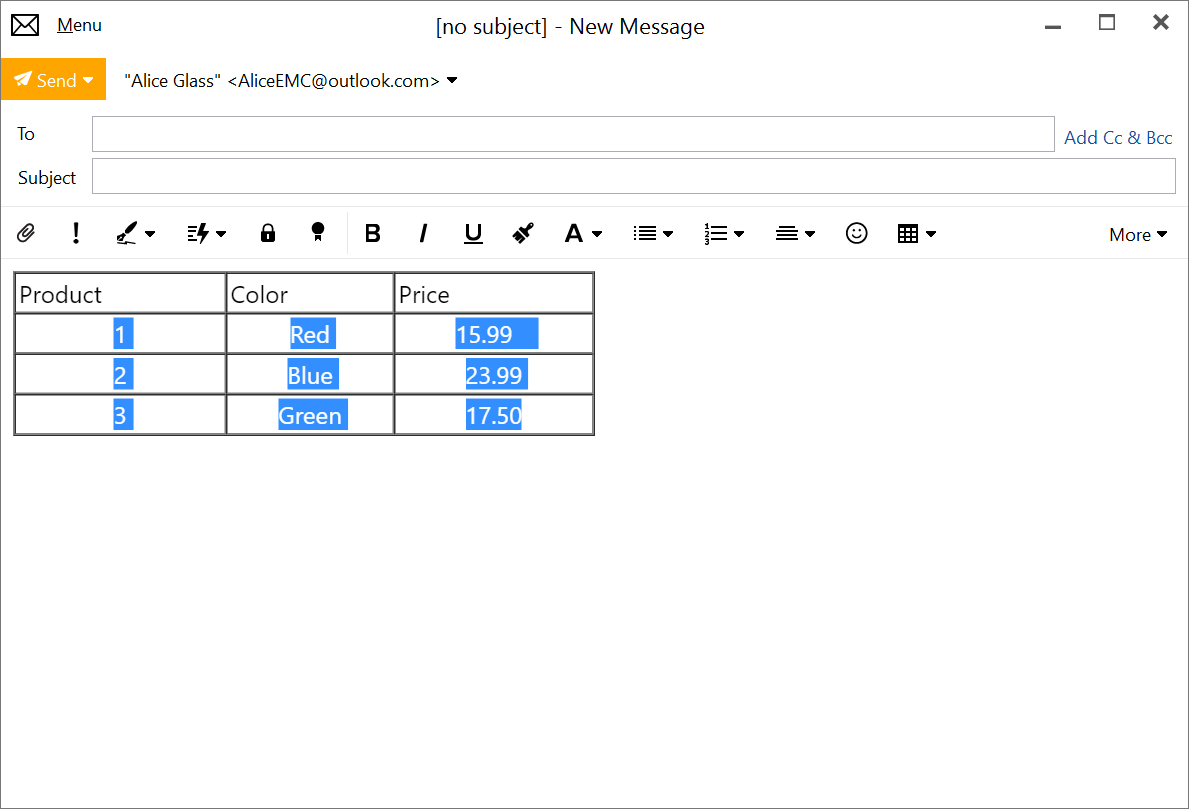This screenshot has width=1189, height=809.
Task: Toggle message encryption with the lock icon
Action: tap(268, 233)
